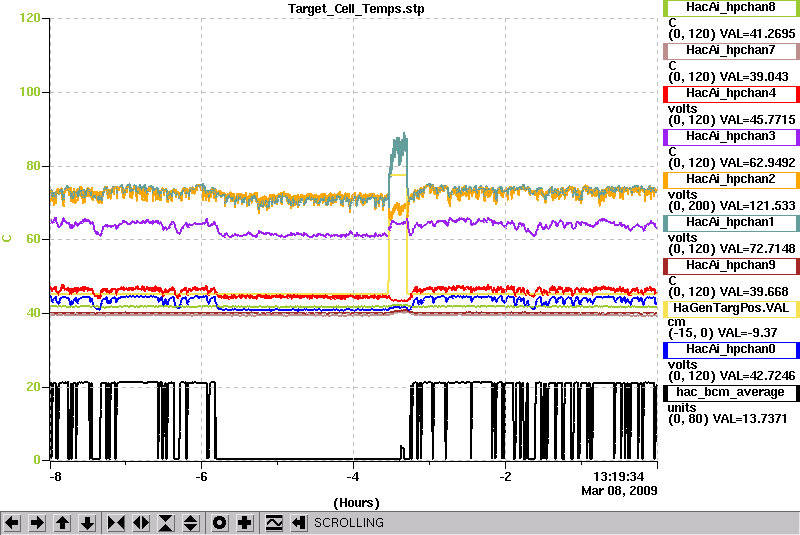Click the VAL=-9.37 readout text
Screen dimensions: 800x535
coord(747,334)
